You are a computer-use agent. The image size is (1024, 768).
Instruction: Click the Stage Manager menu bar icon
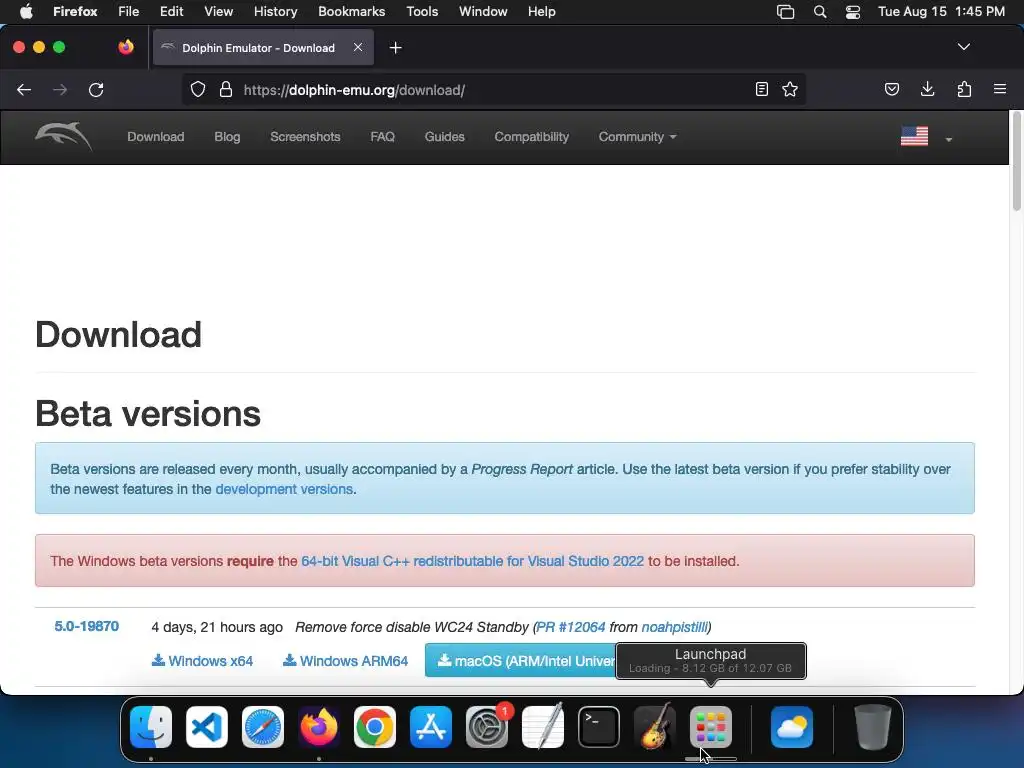coord(786,12)
